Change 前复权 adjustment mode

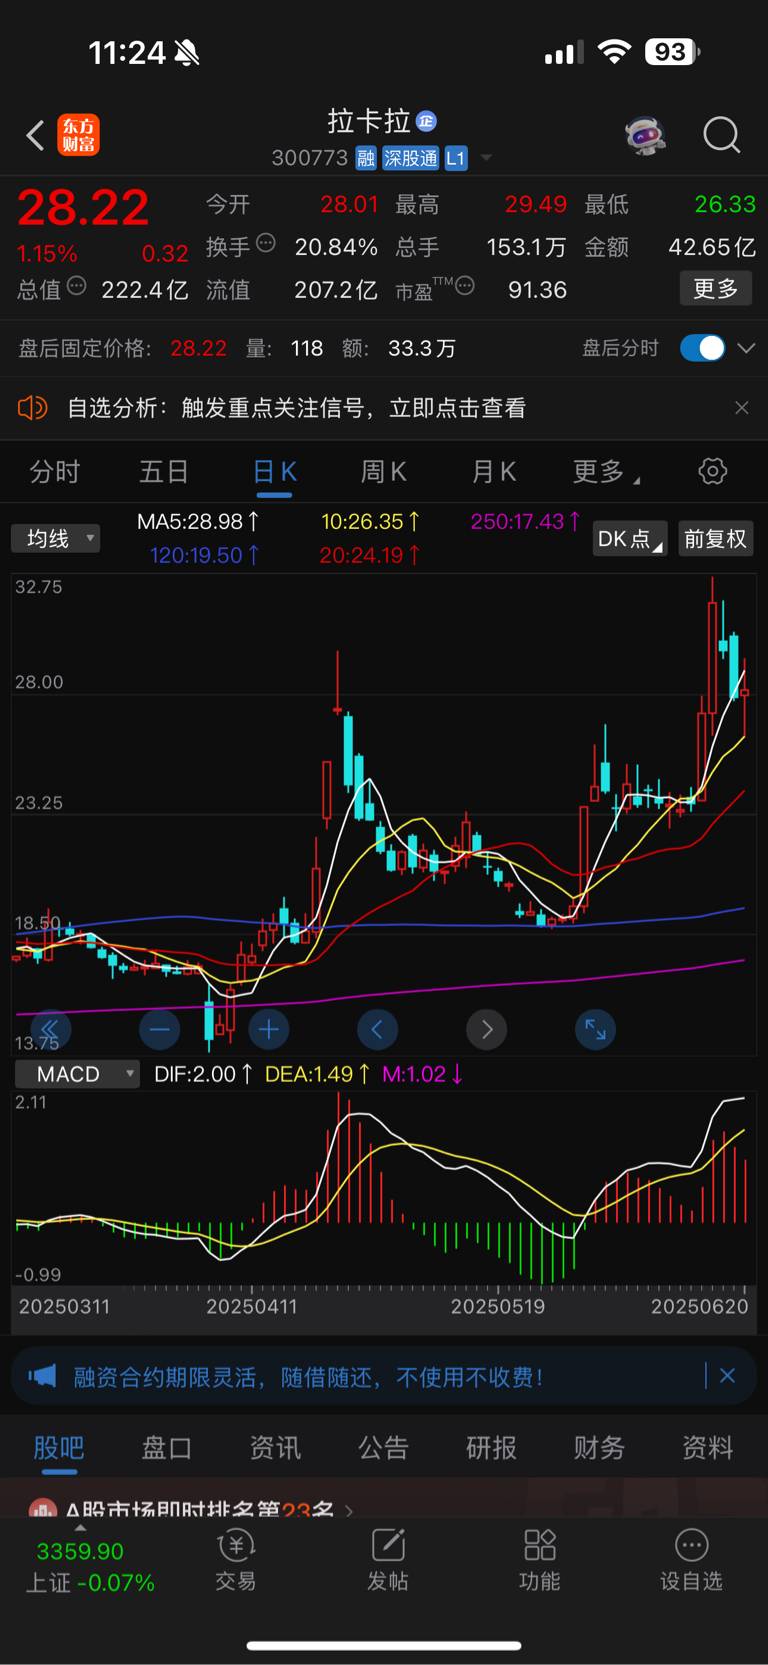click(x=716, y=539)
